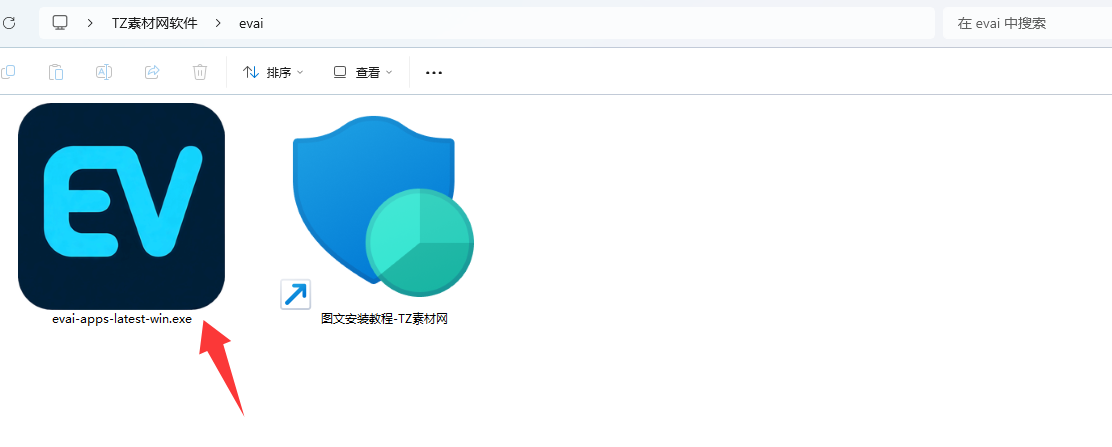Open the three-dots more options menu
The width and height of the screenshot is (1112, 447).
[x=434, y=72]
